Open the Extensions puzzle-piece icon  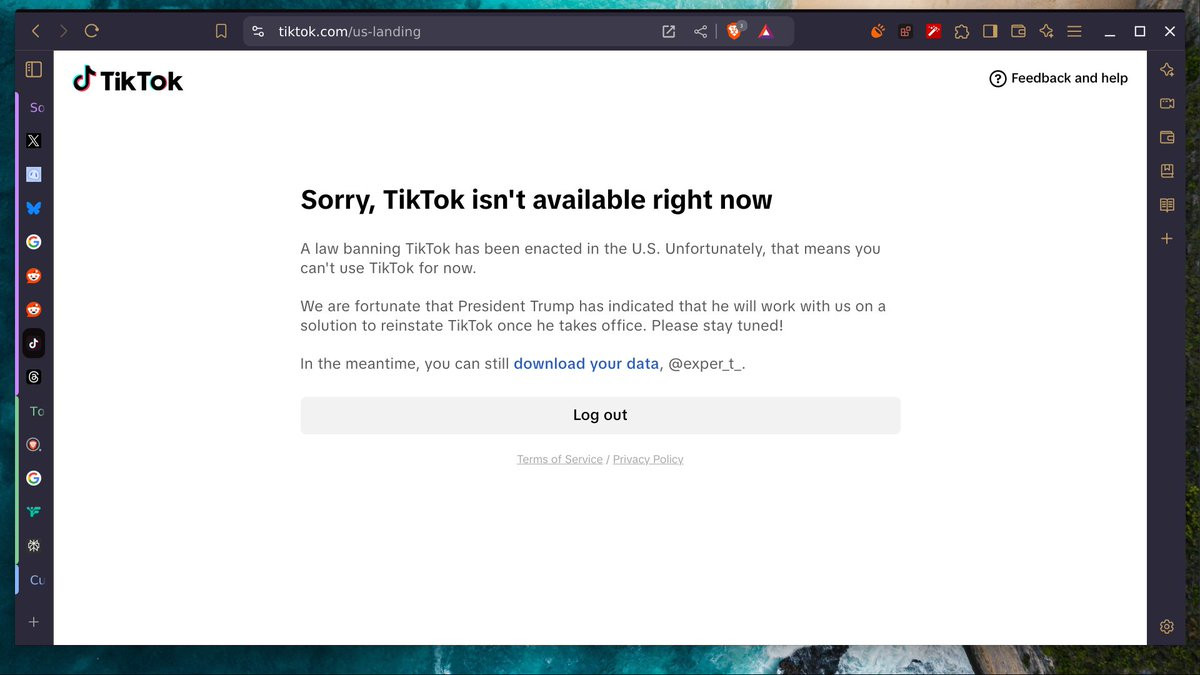click(x=962, y=32)
